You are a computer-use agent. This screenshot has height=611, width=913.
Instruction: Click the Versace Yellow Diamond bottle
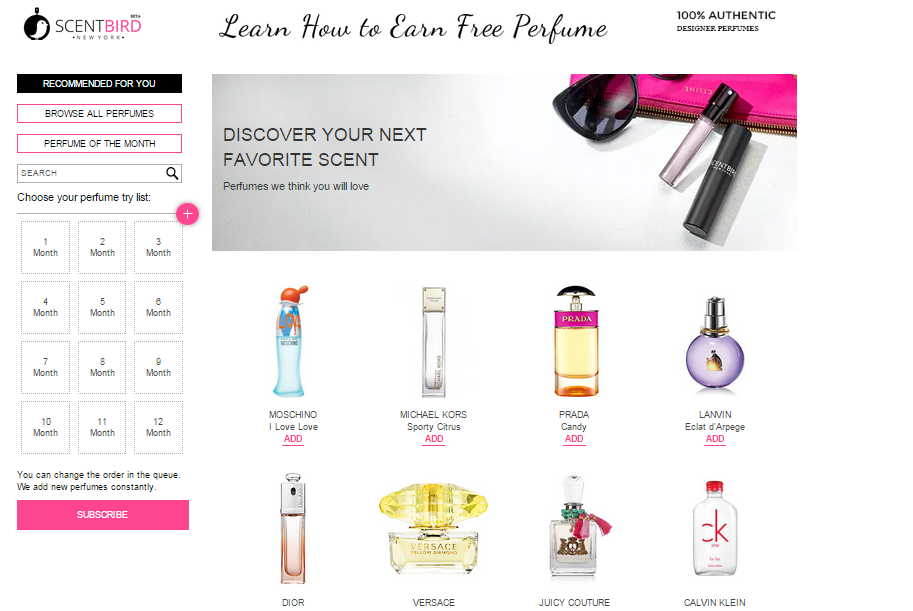click(x=433, y=529)
